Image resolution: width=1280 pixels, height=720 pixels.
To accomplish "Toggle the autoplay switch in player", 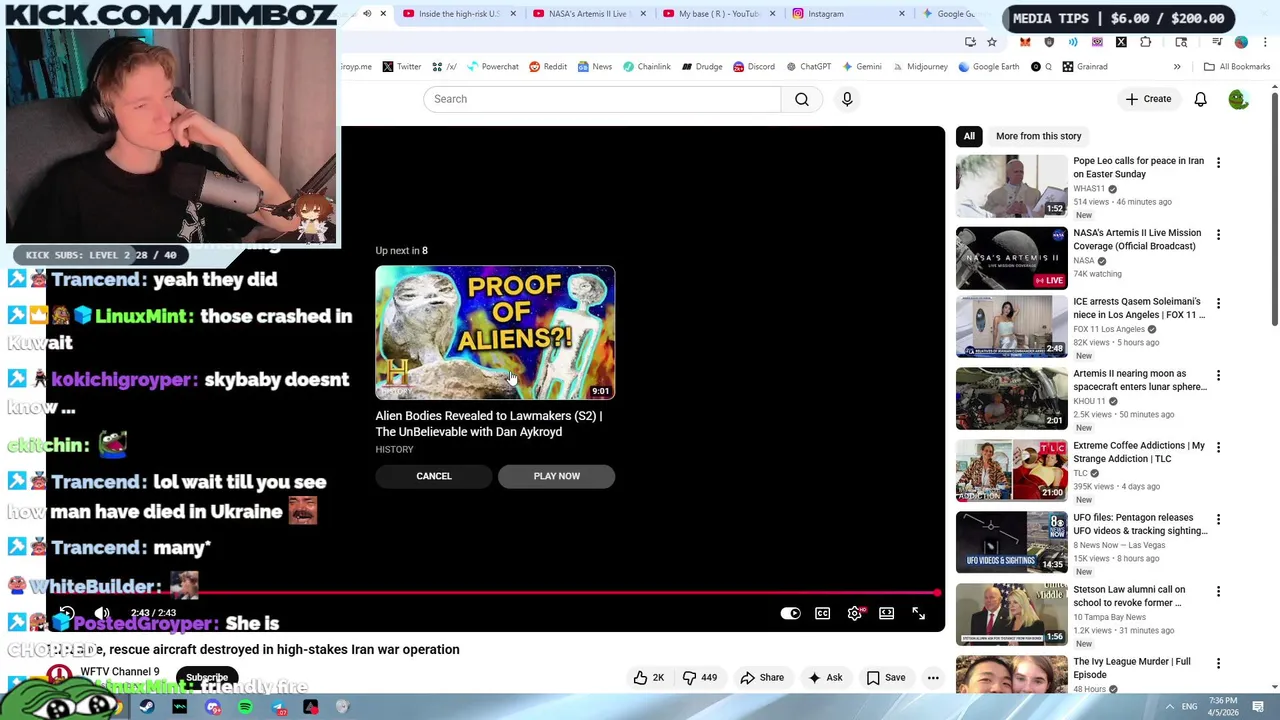I will 790,613.
